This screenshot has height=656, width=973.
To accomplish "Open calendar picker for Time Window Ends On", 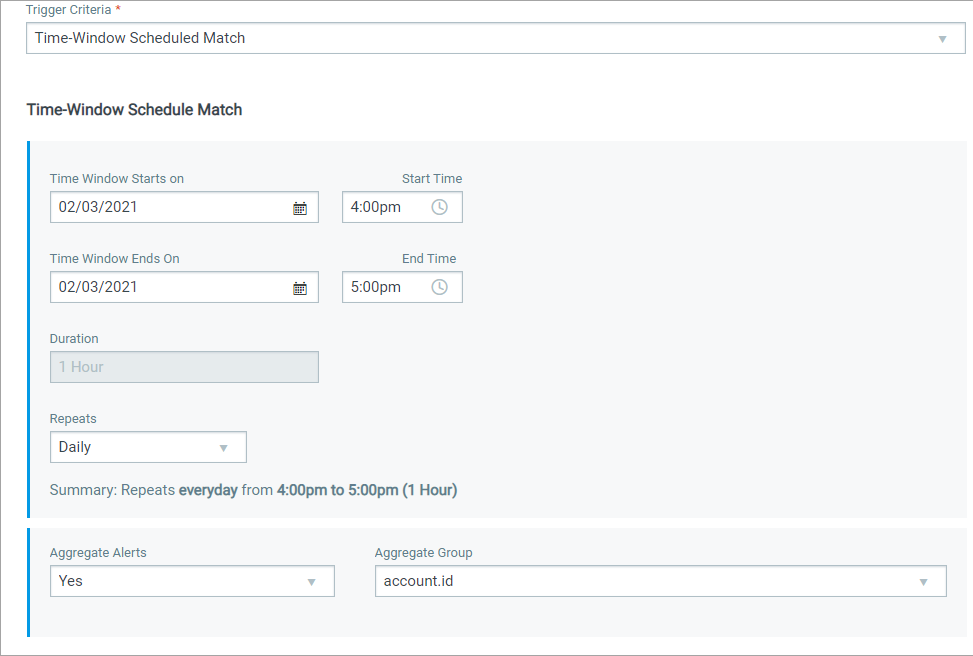I will 300,288.
